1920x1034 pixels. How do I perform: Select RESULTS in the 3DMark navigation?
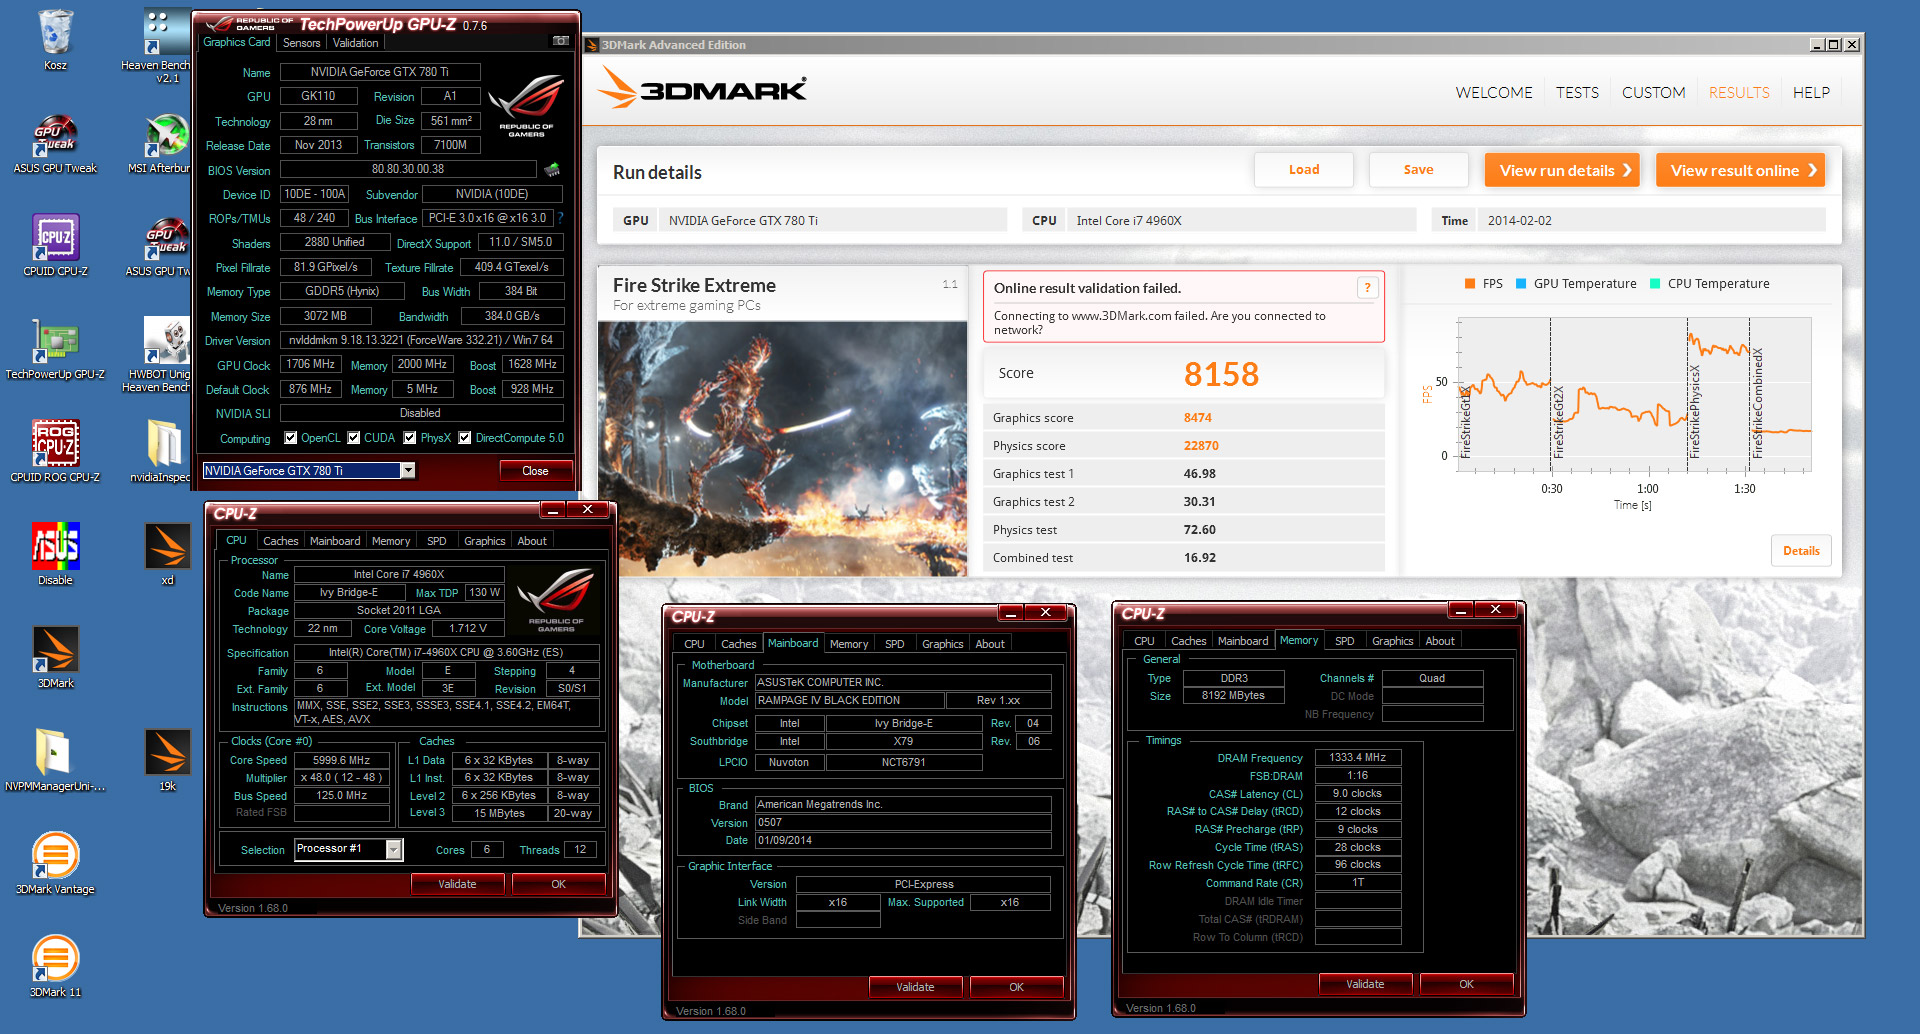pyautogui.click(x=1739, y=92)
